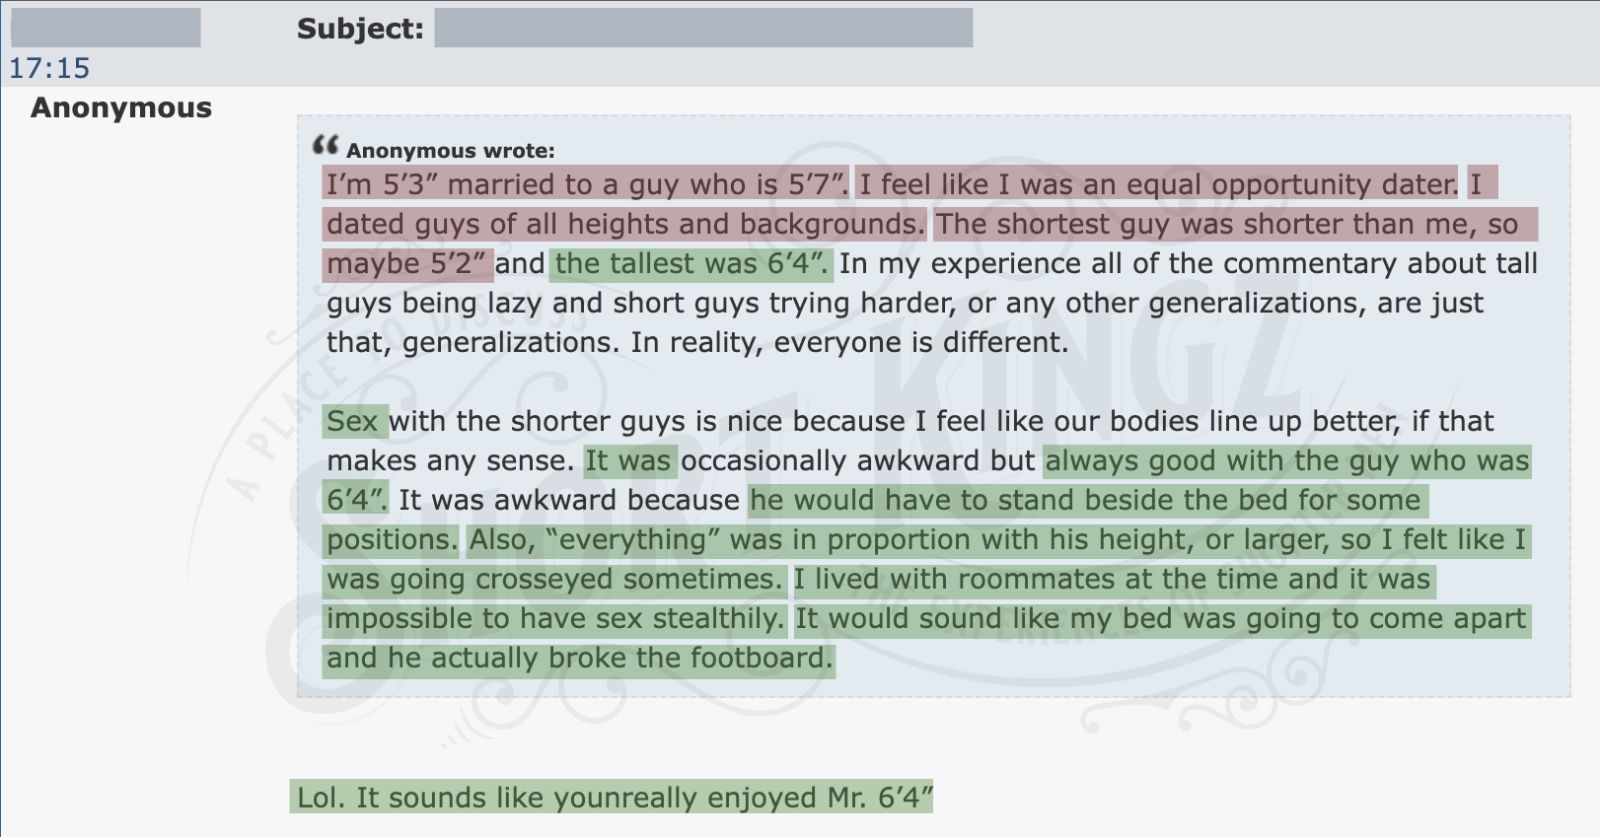Click highlighted "always good with the guy who was"
The height and width of the screenshot is (837, 1600).
(x=1287, y=461)
